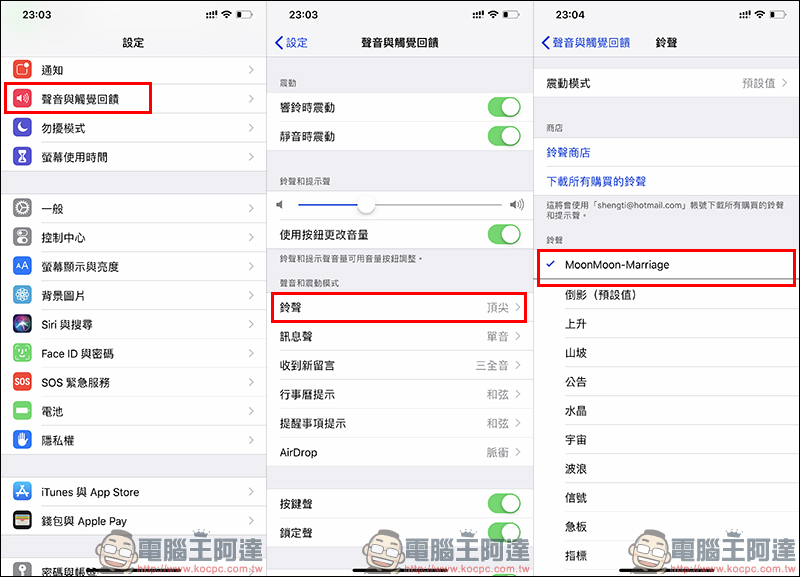Tap the red SOS emergency icon
The height and width of the screenshot is (577, 800).
click(x=22, y=382)
